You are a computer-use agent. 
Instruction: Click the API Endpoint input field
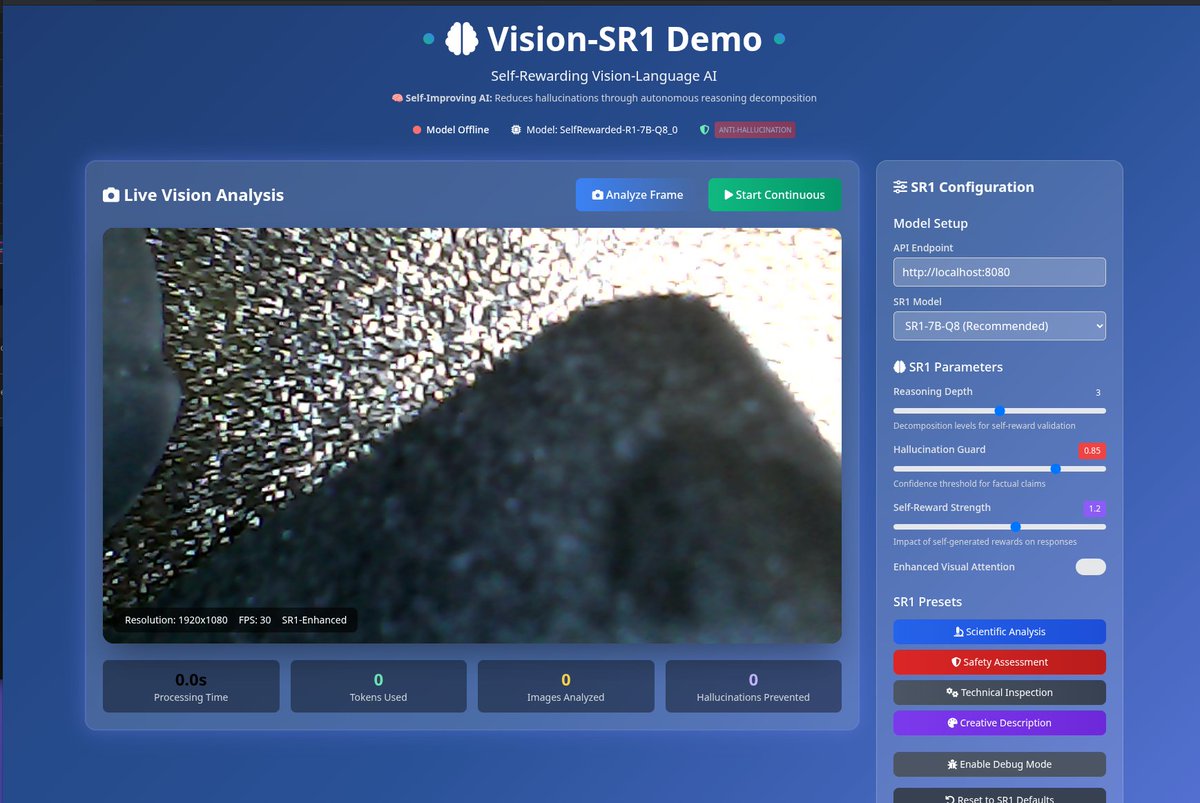tap(999, 272)
